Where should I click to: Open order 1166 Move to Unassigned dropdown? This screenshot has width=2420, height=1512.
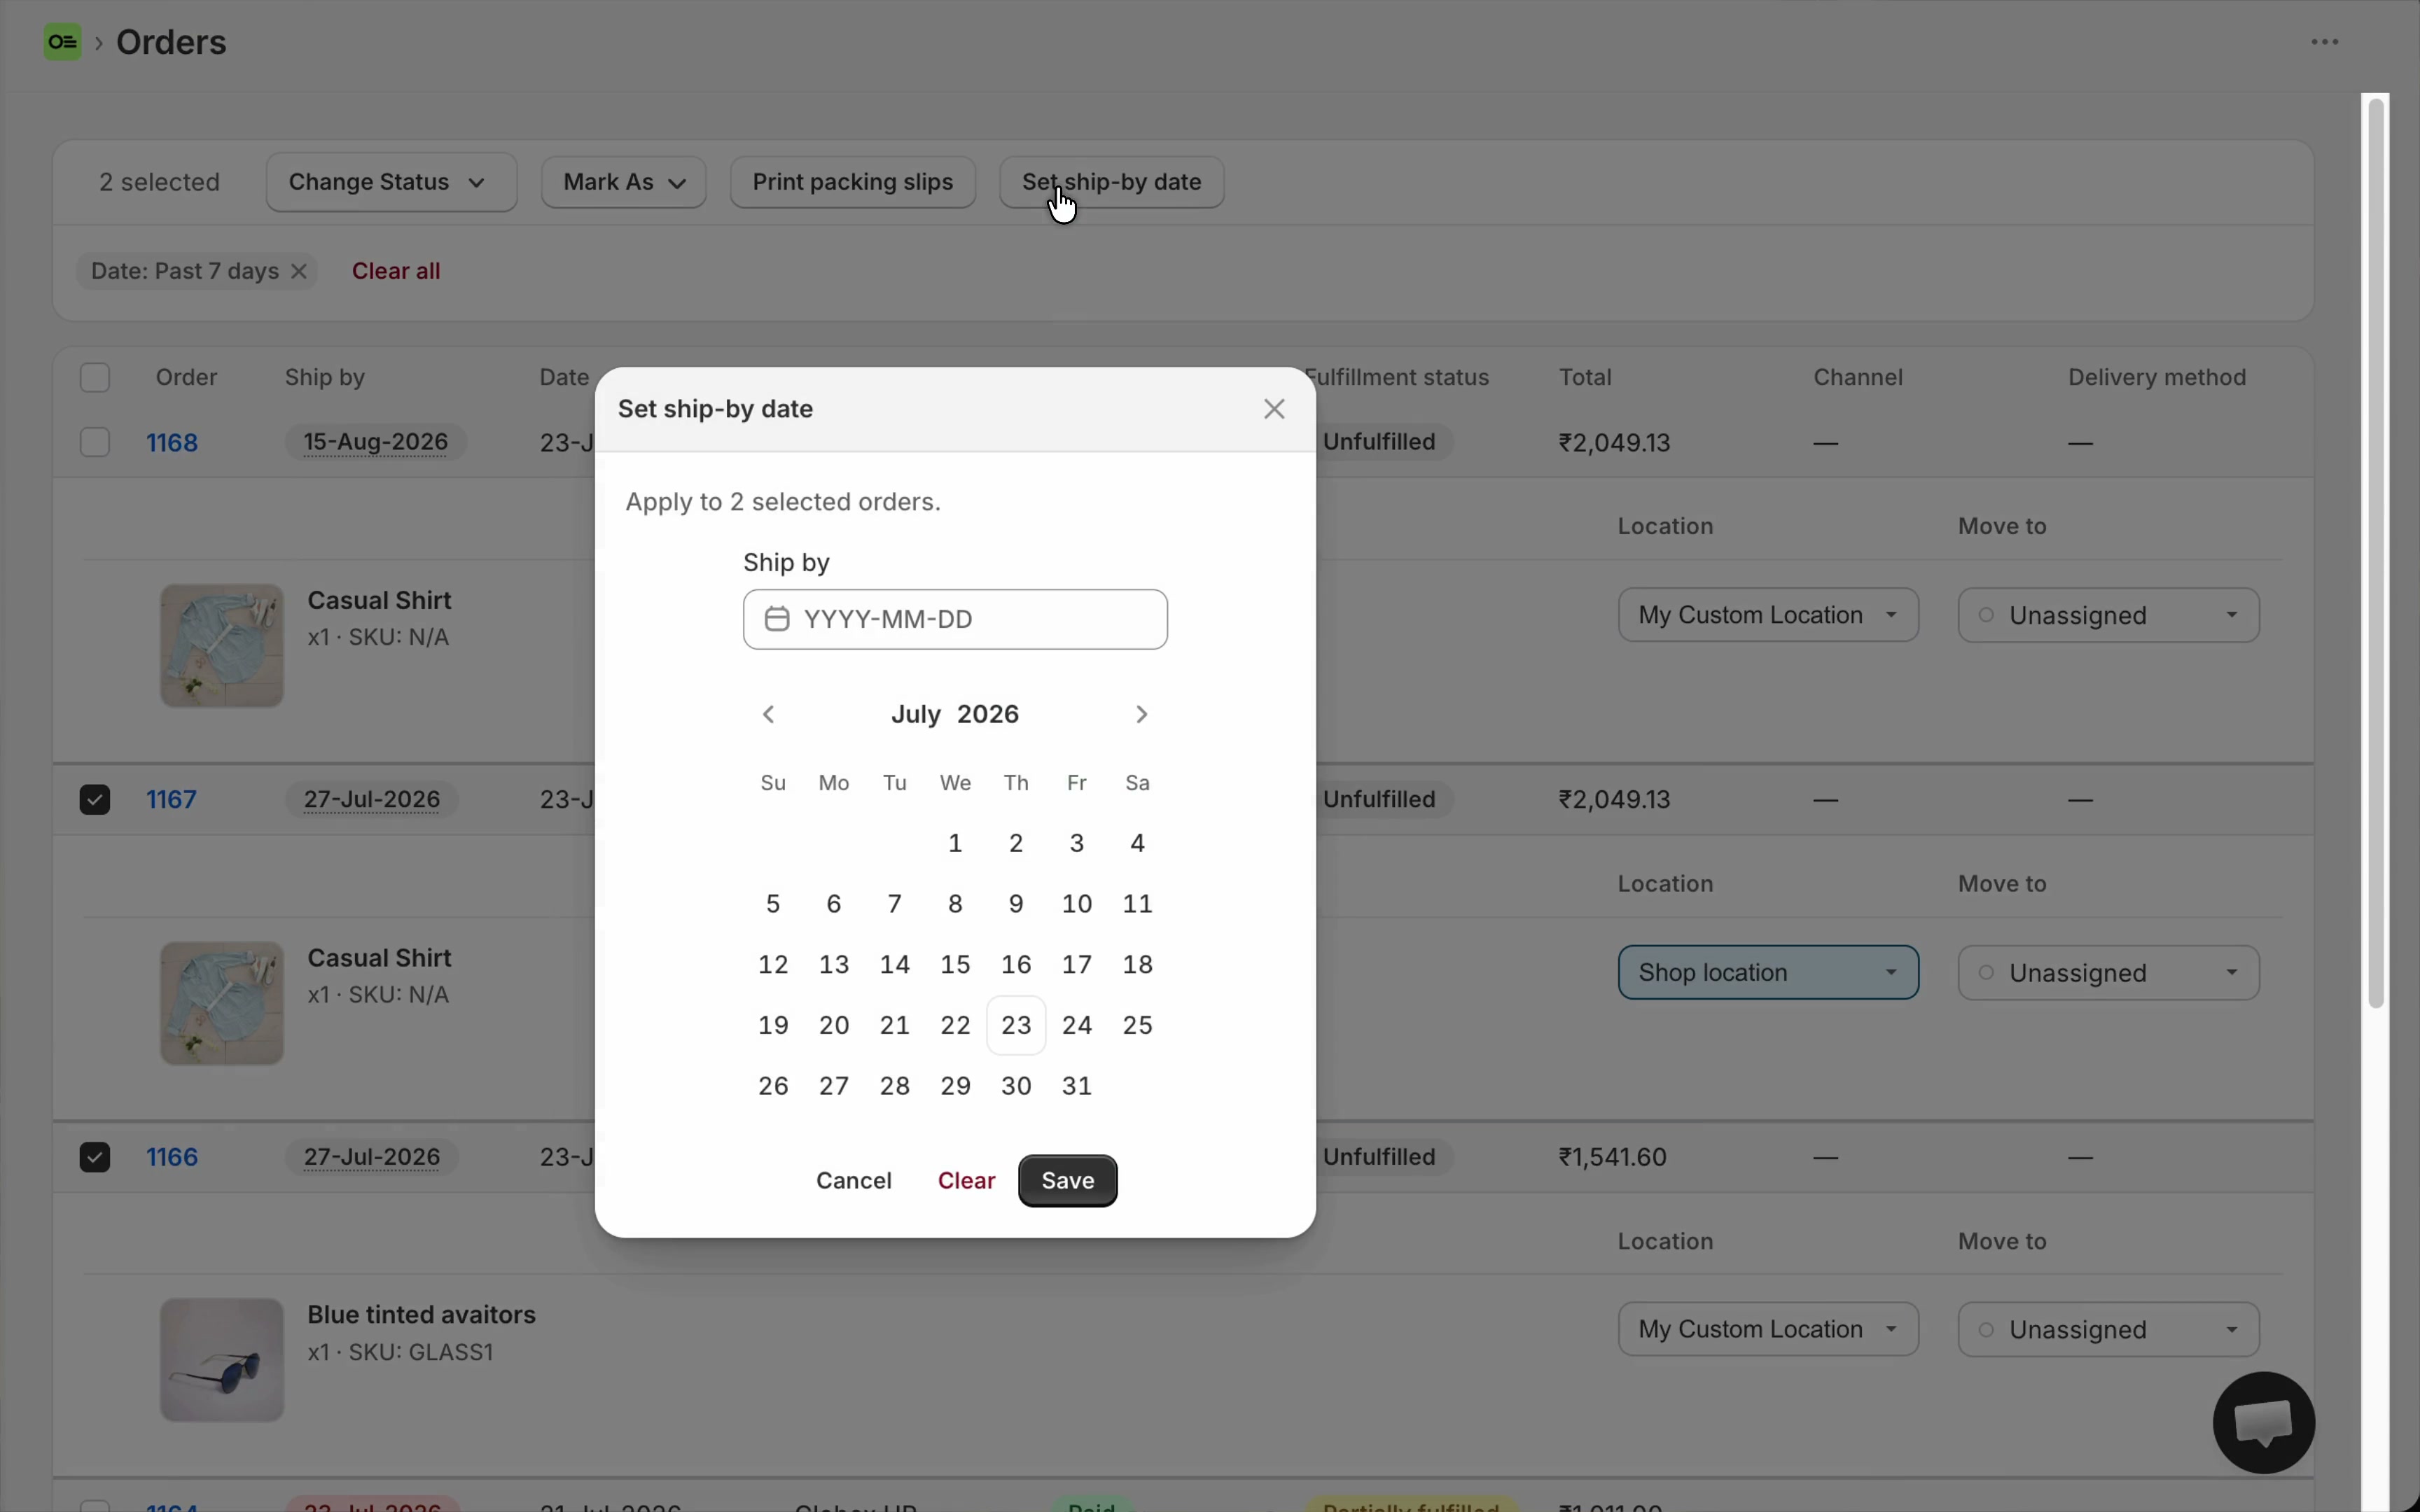click(2108, 1330)
